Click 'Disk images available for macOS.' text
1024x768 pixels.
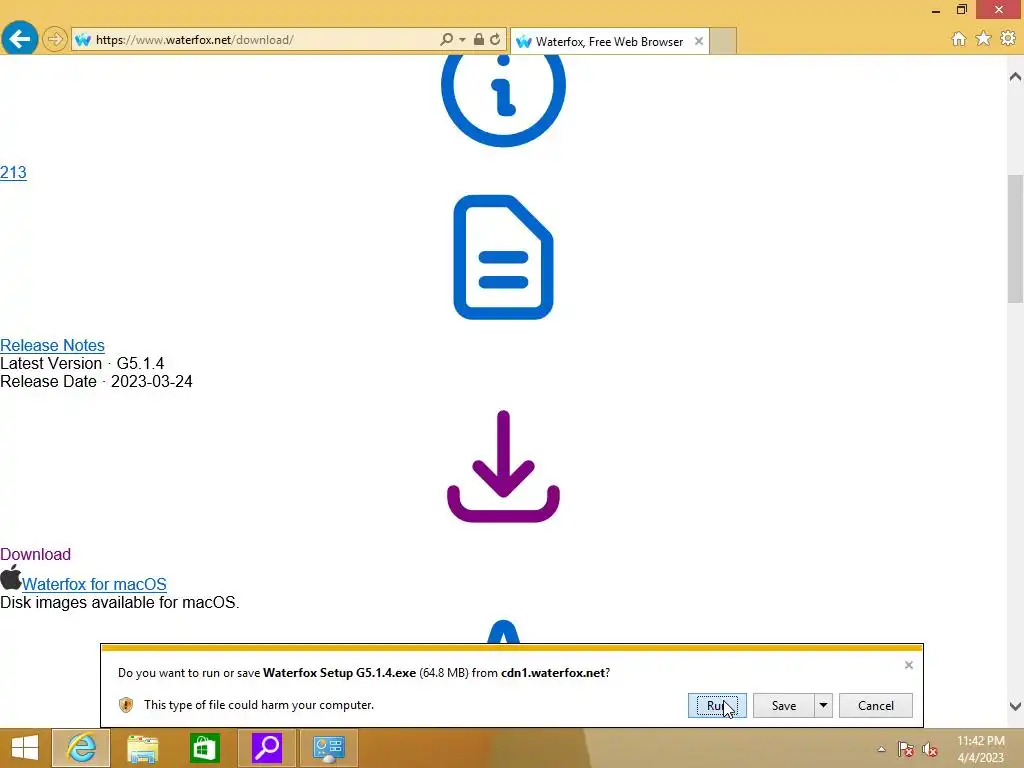pos(120,602)
